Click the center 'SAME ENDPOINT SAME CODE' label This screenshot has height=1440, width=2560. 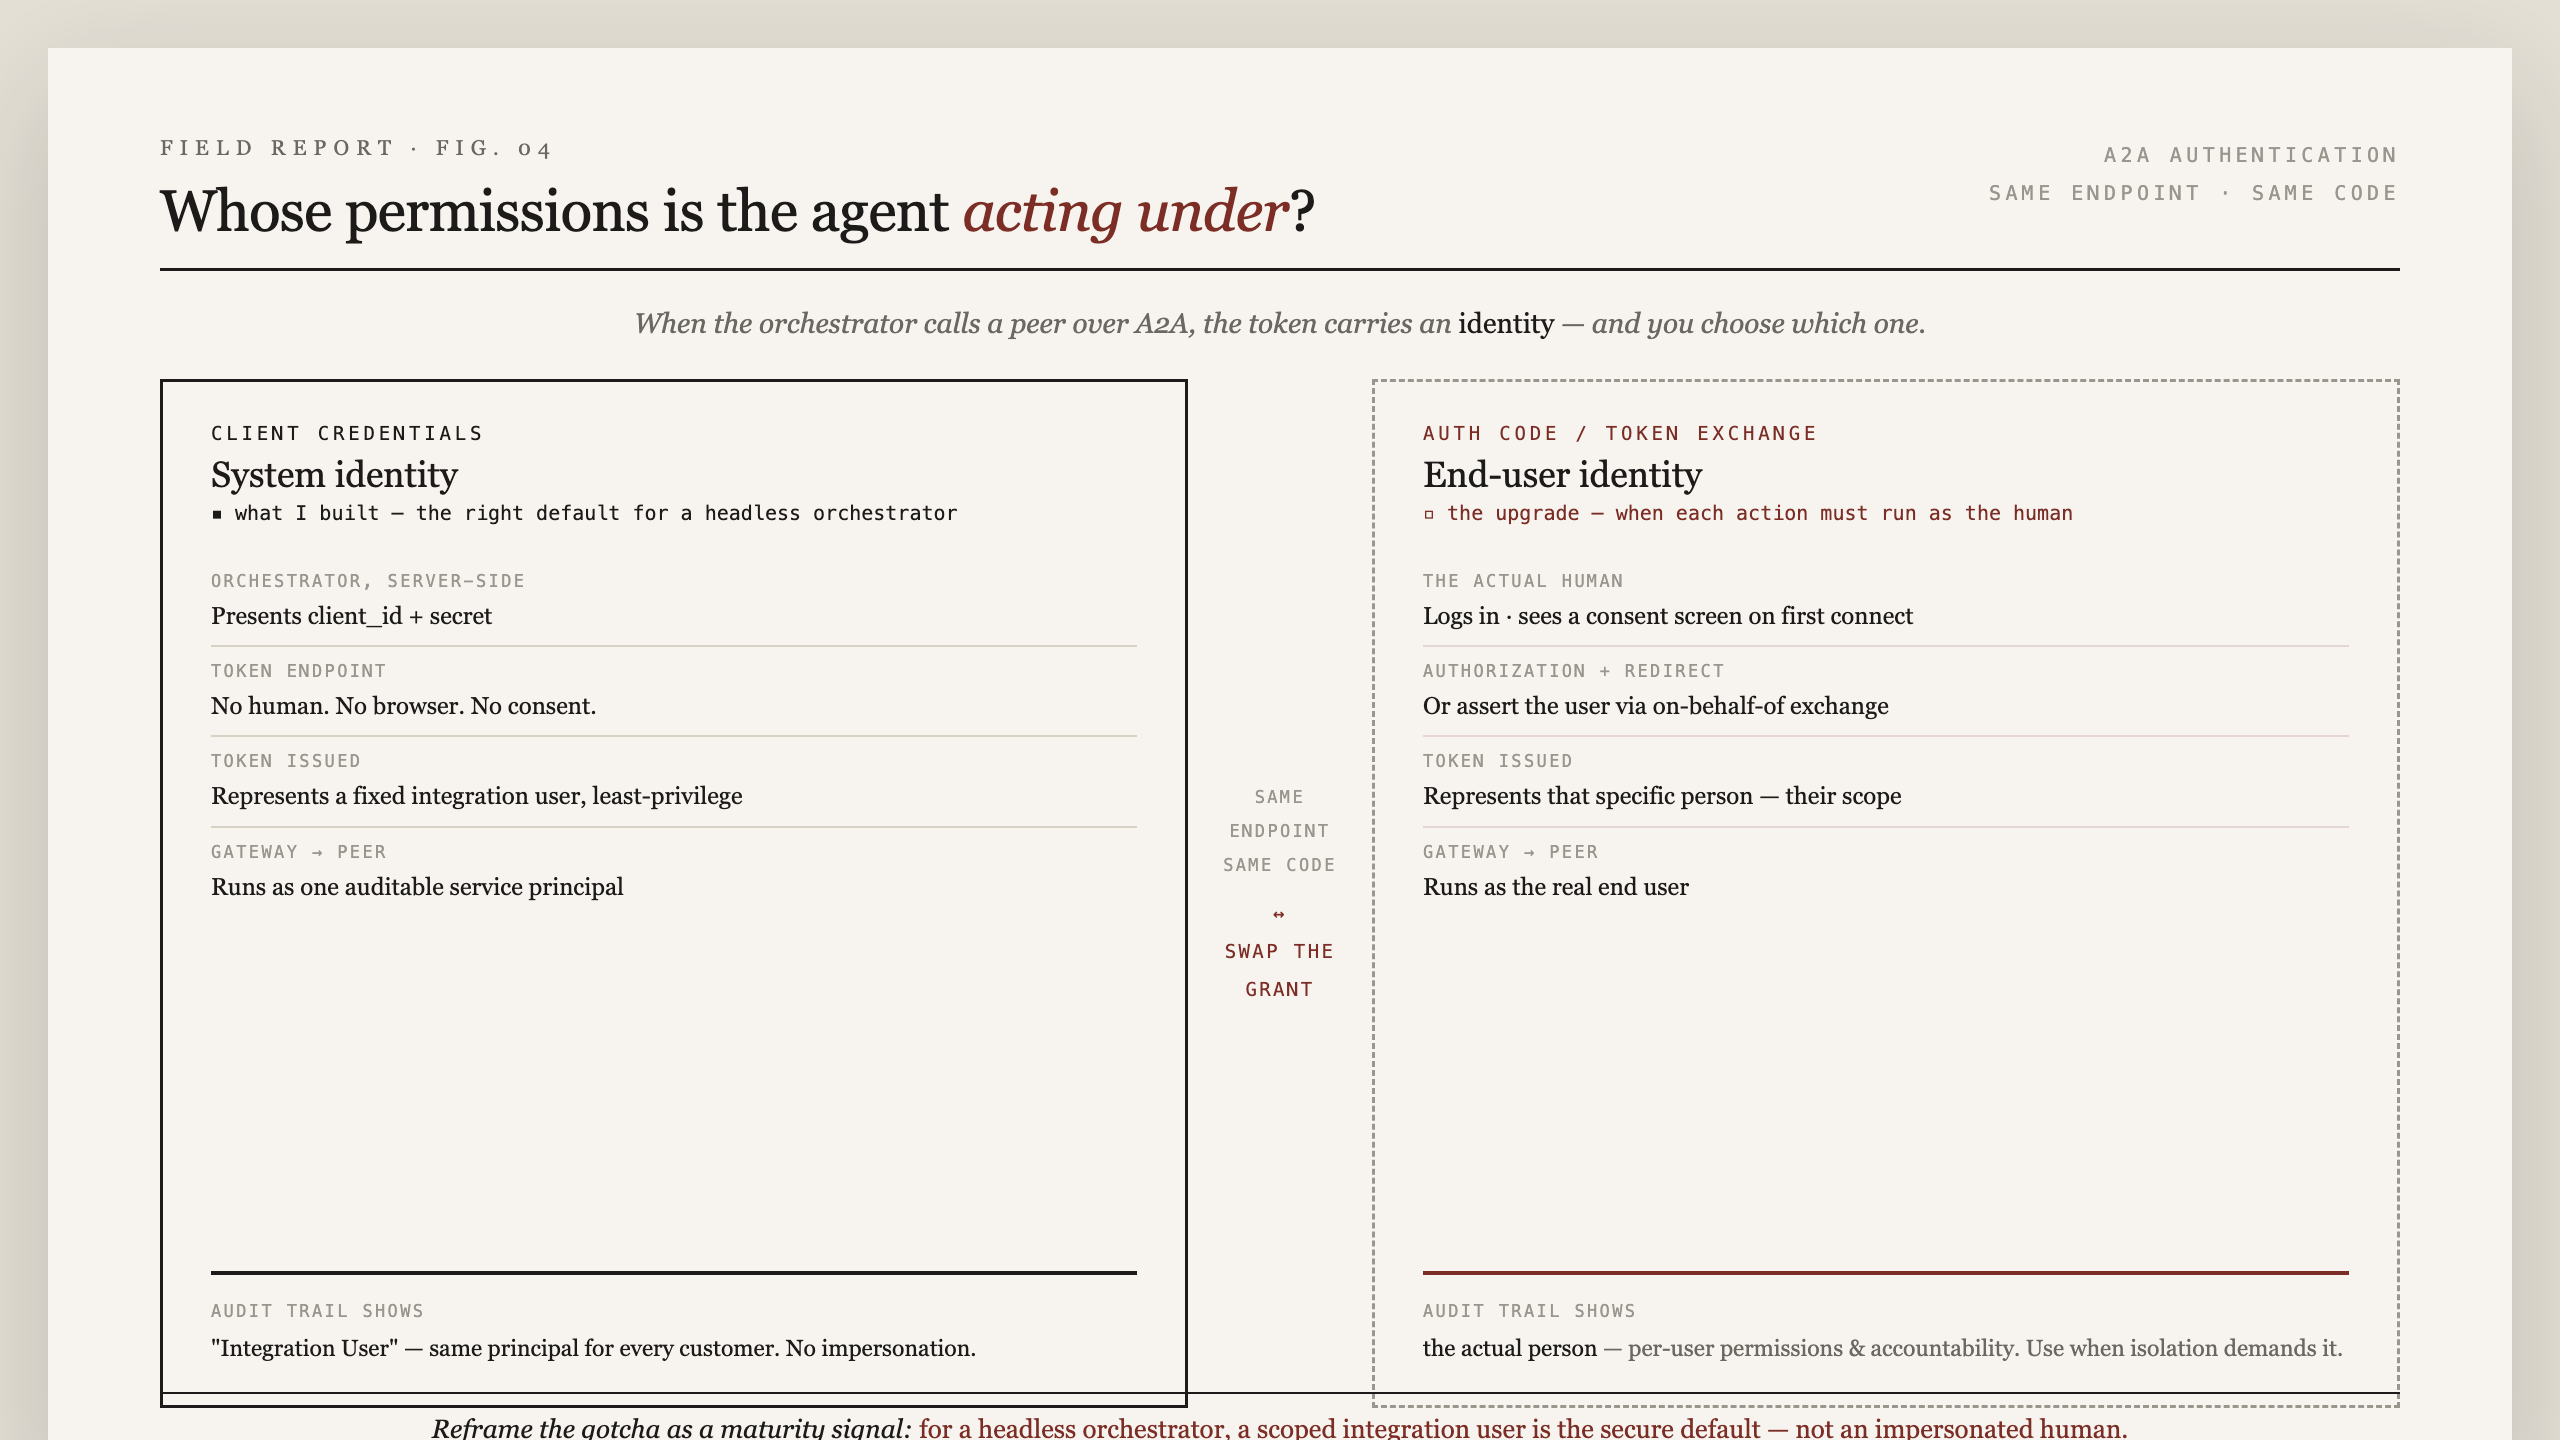point(1279,831)
